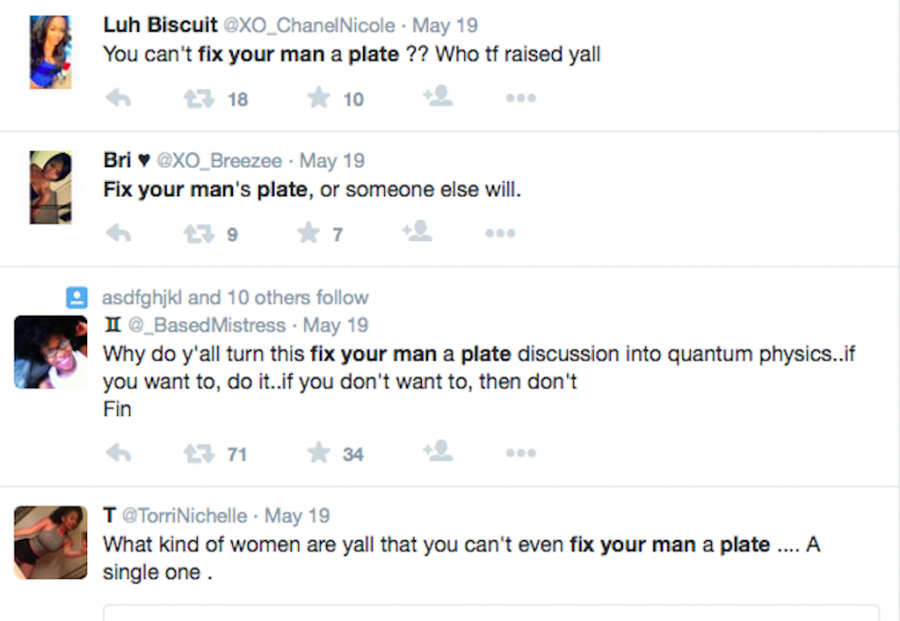The height and width of the screenshot is (621, 900).
Task: Follow user from _BasedMistress tweet
Action: click(437, 451)
